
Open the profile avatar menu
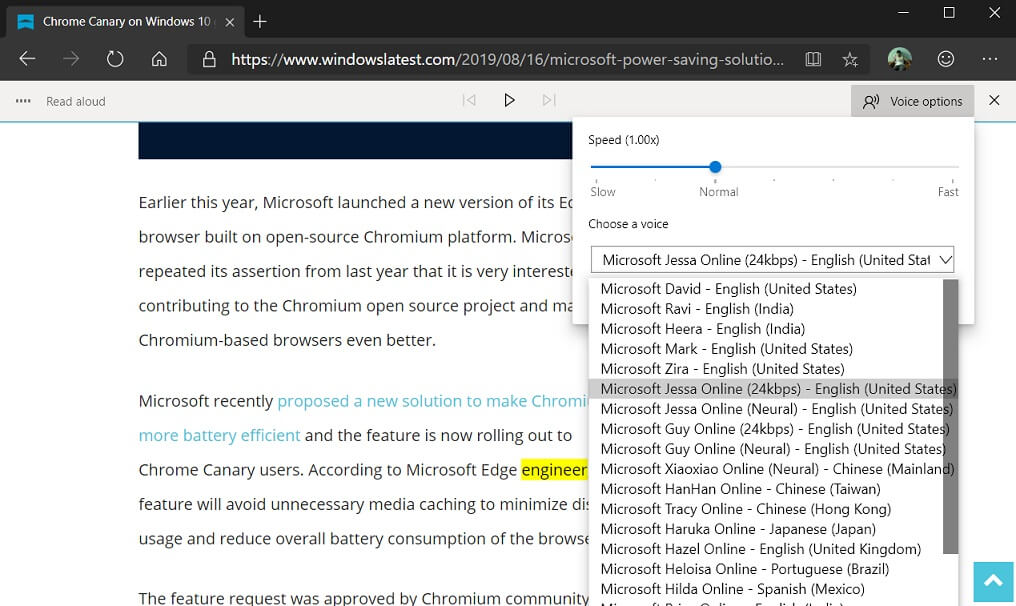899,59
